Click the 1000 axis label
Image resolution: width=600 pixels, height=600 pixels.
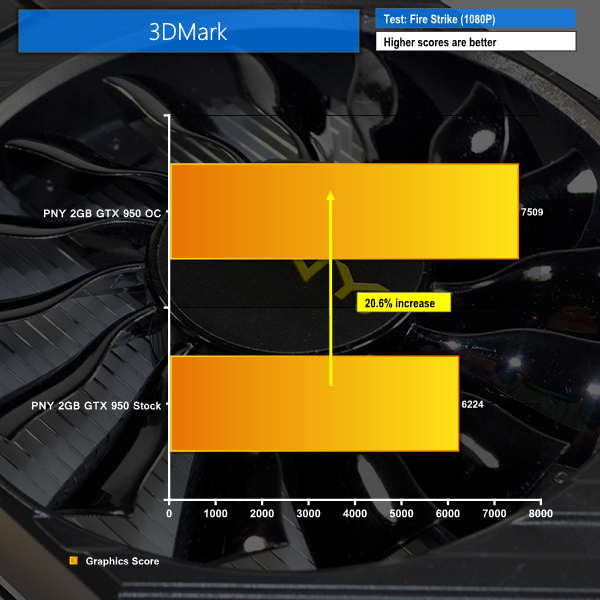215,514
